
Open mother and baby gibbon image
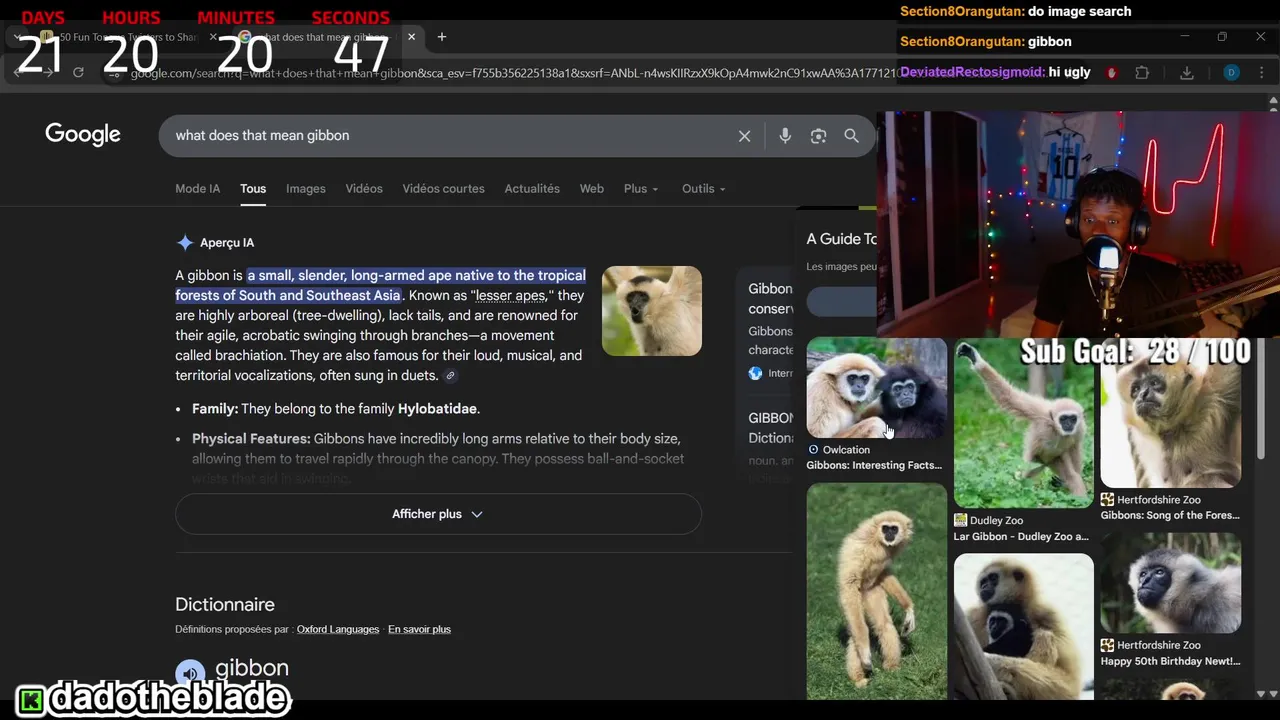pyautogui.click(x=1023, y=626)
